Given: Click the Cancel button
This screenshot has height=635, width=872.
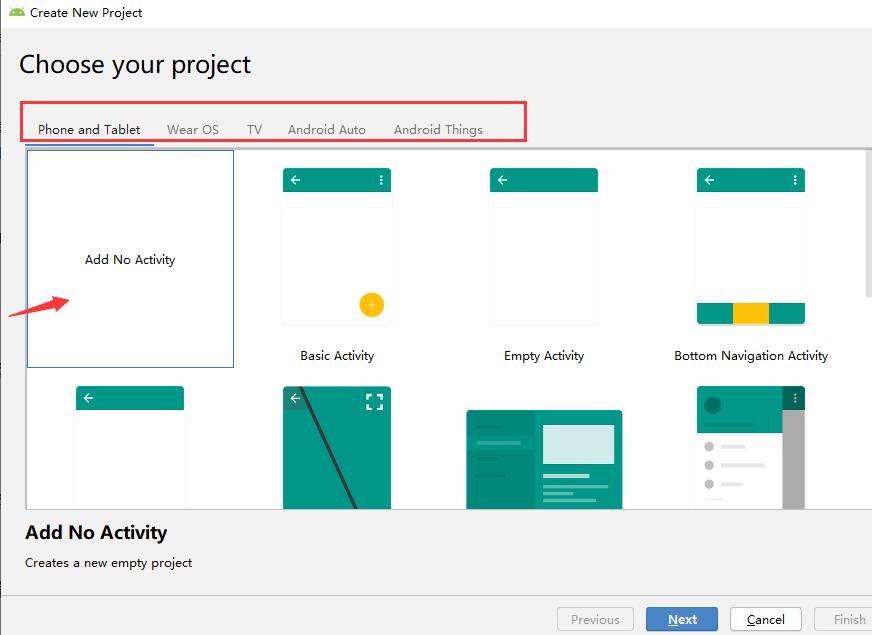Looking at the screenshot, I should pos(765,619).
